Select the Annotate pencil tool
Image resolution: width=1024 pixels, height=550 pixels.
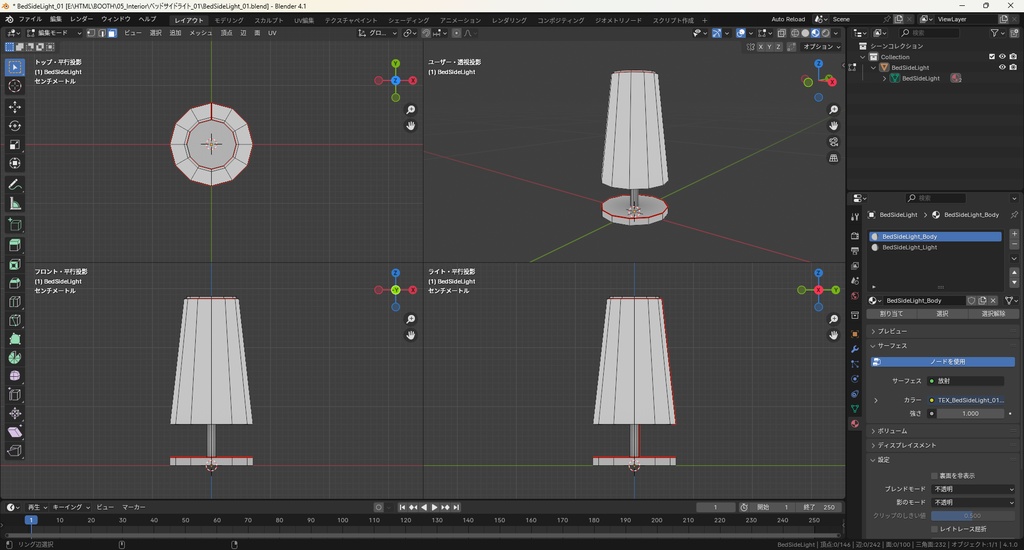15,185
